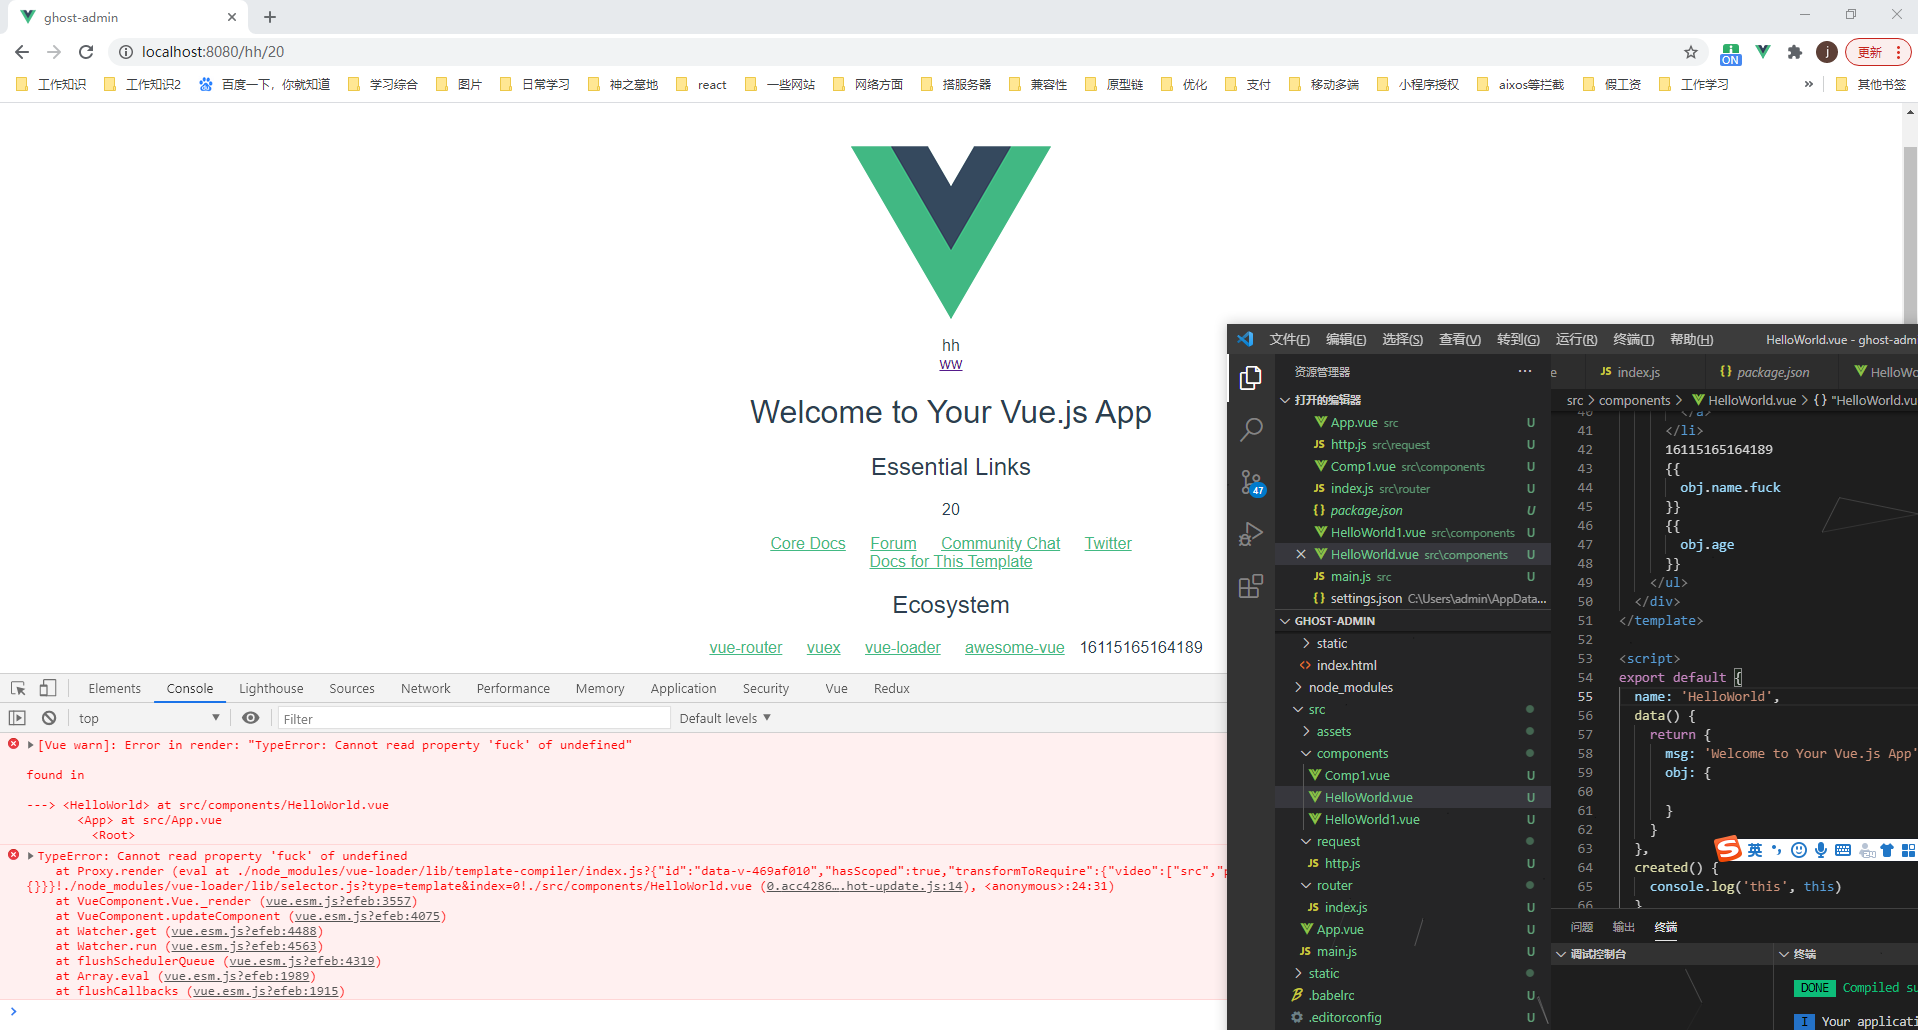
Task: Focus the console Filter input field
Action: 474,718
